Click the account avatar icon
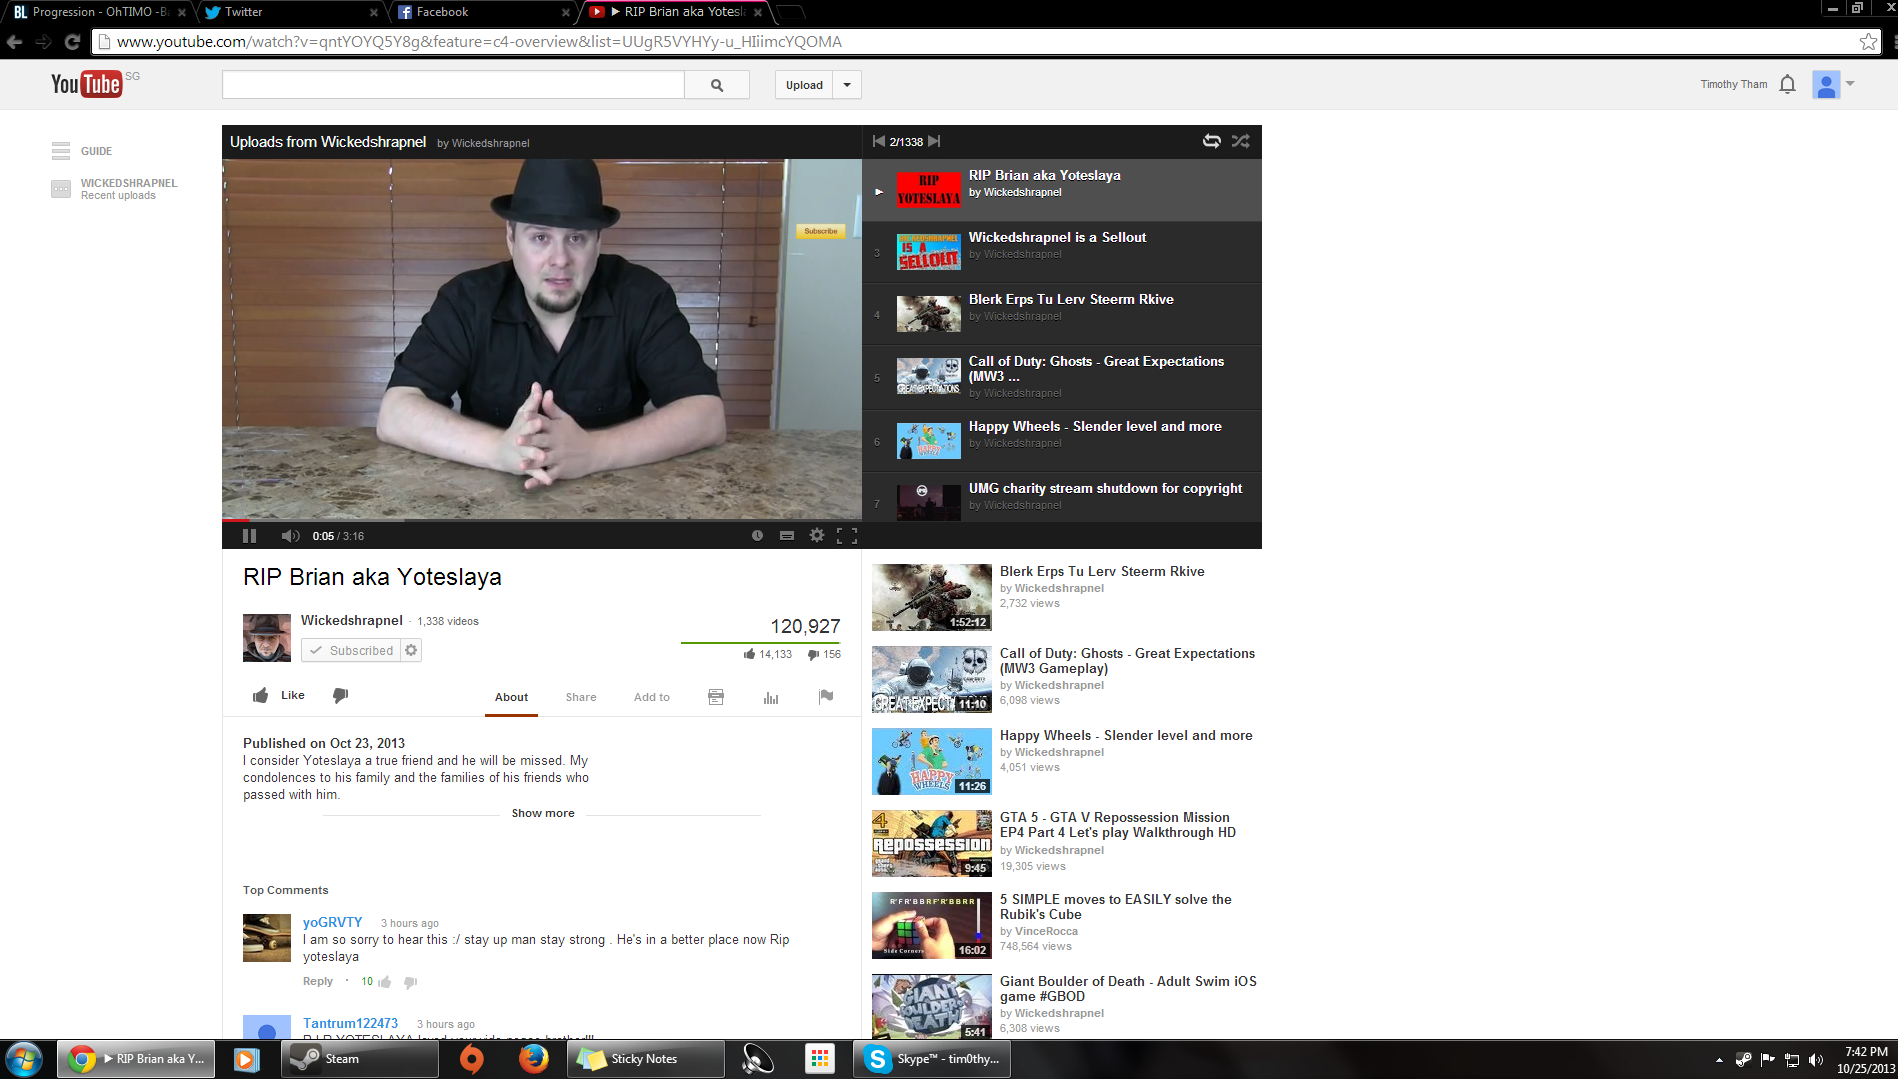This screenshot has width=1898, height=1079. (1826, 85)
